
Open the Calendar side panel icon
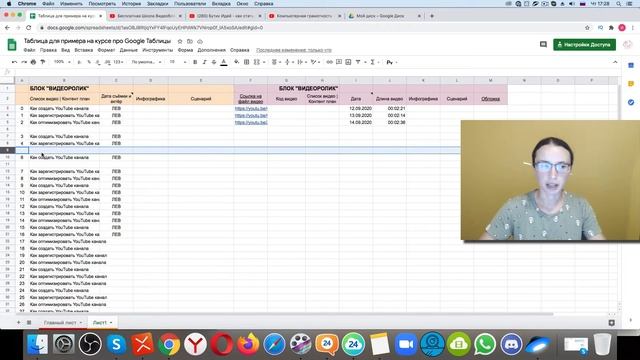click(631, 65)
